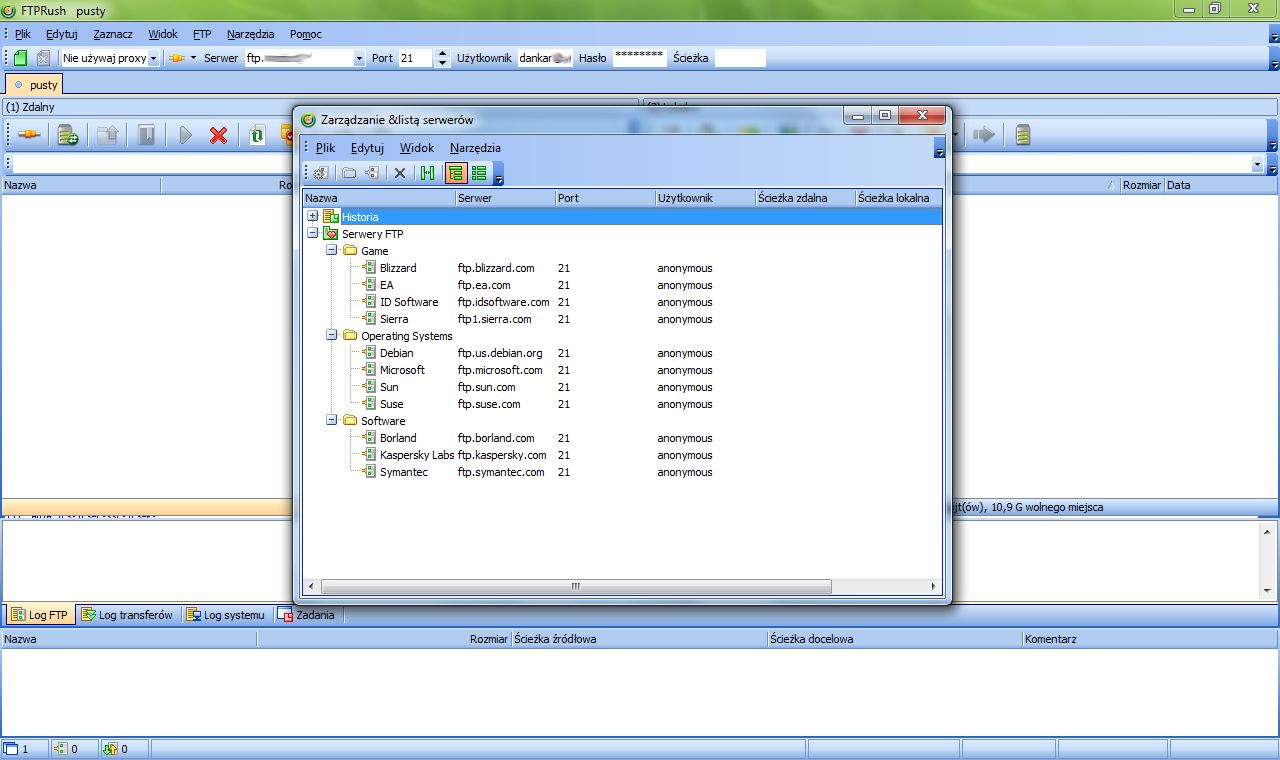Toggle the flat list view icon in server list

[479, 173]
